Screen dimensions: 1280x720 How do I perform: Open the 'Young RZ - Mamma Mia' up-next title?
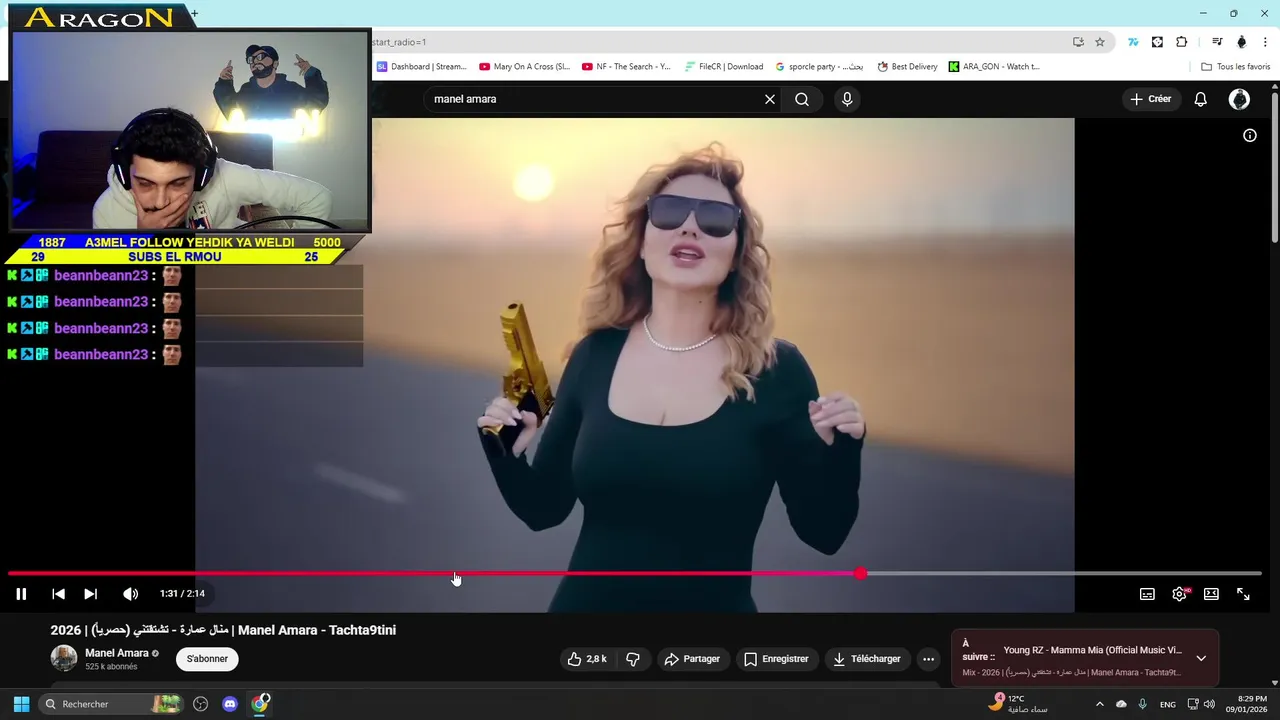[x=1092, y=650]
